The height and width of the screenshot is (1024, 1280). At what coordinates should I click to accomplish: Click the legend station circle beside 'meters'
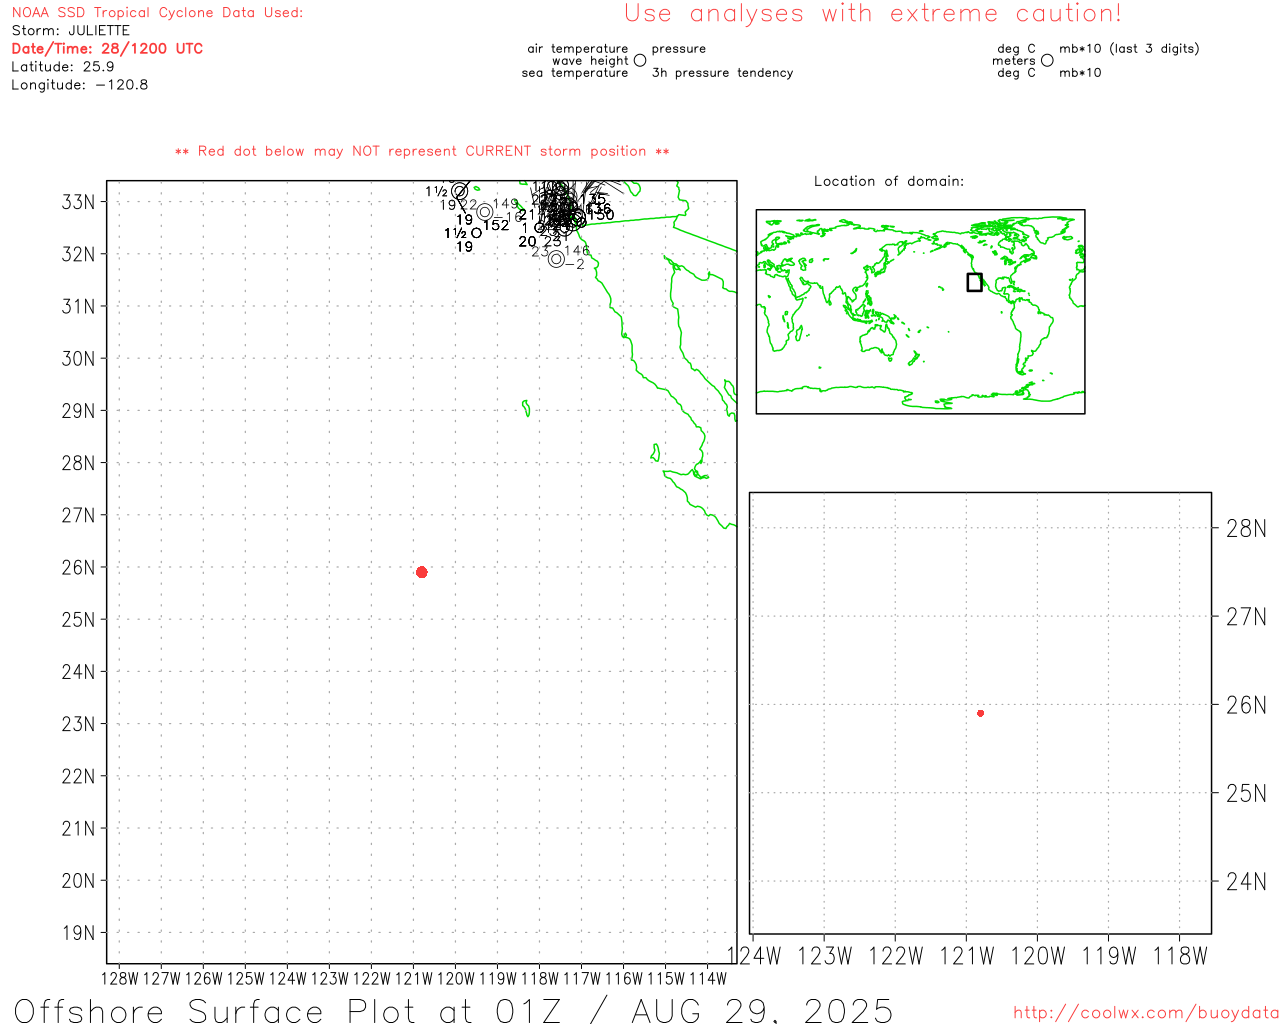1047,61
